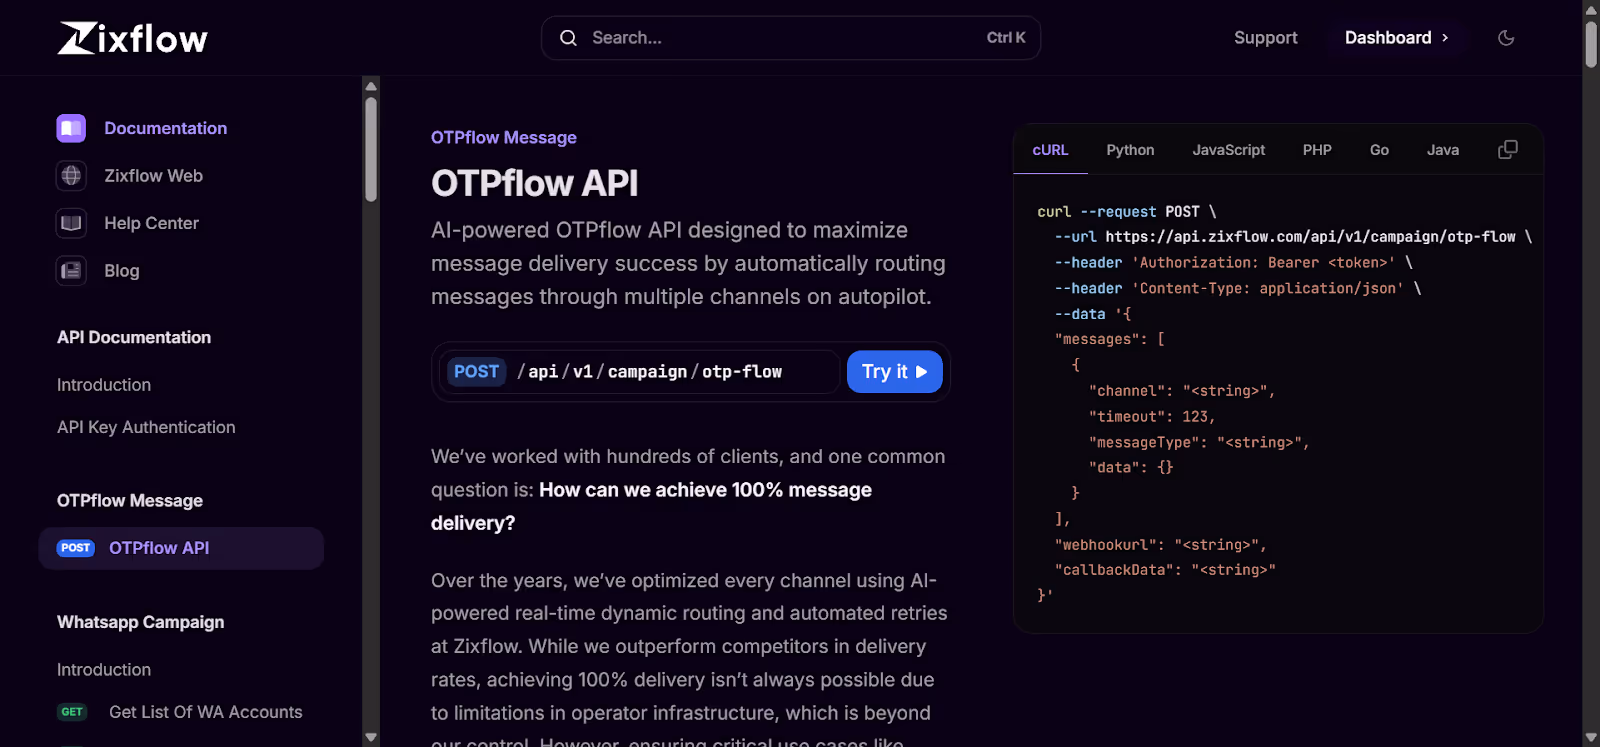This screenshot has width=1600, height=747.
Task: Click sidebar scrollbar down arrow
Action: coord(371,737)
